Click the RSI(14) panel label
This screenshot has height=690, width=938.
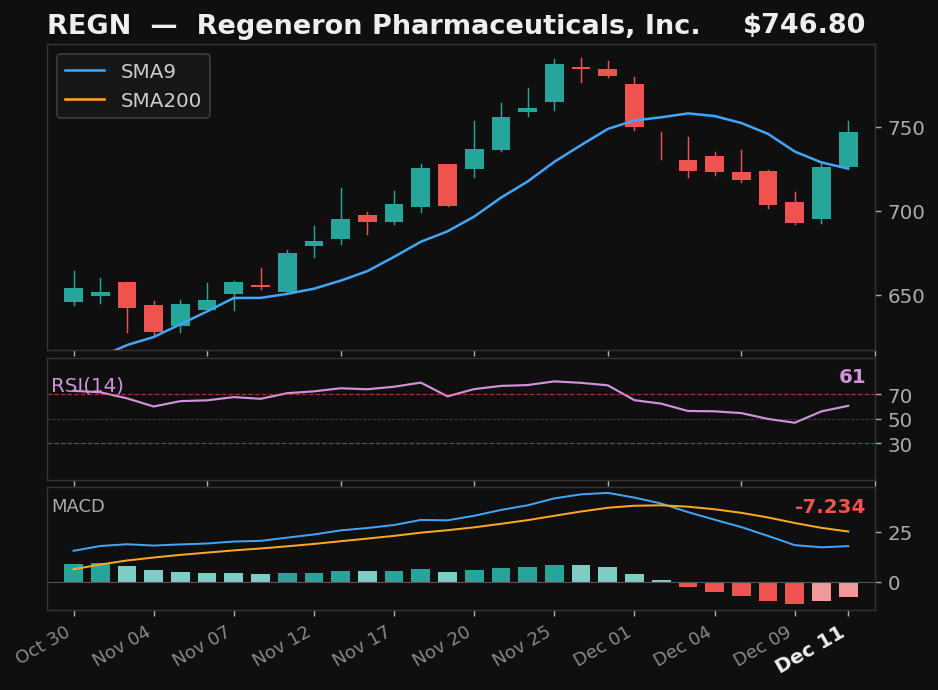[87, 385]
